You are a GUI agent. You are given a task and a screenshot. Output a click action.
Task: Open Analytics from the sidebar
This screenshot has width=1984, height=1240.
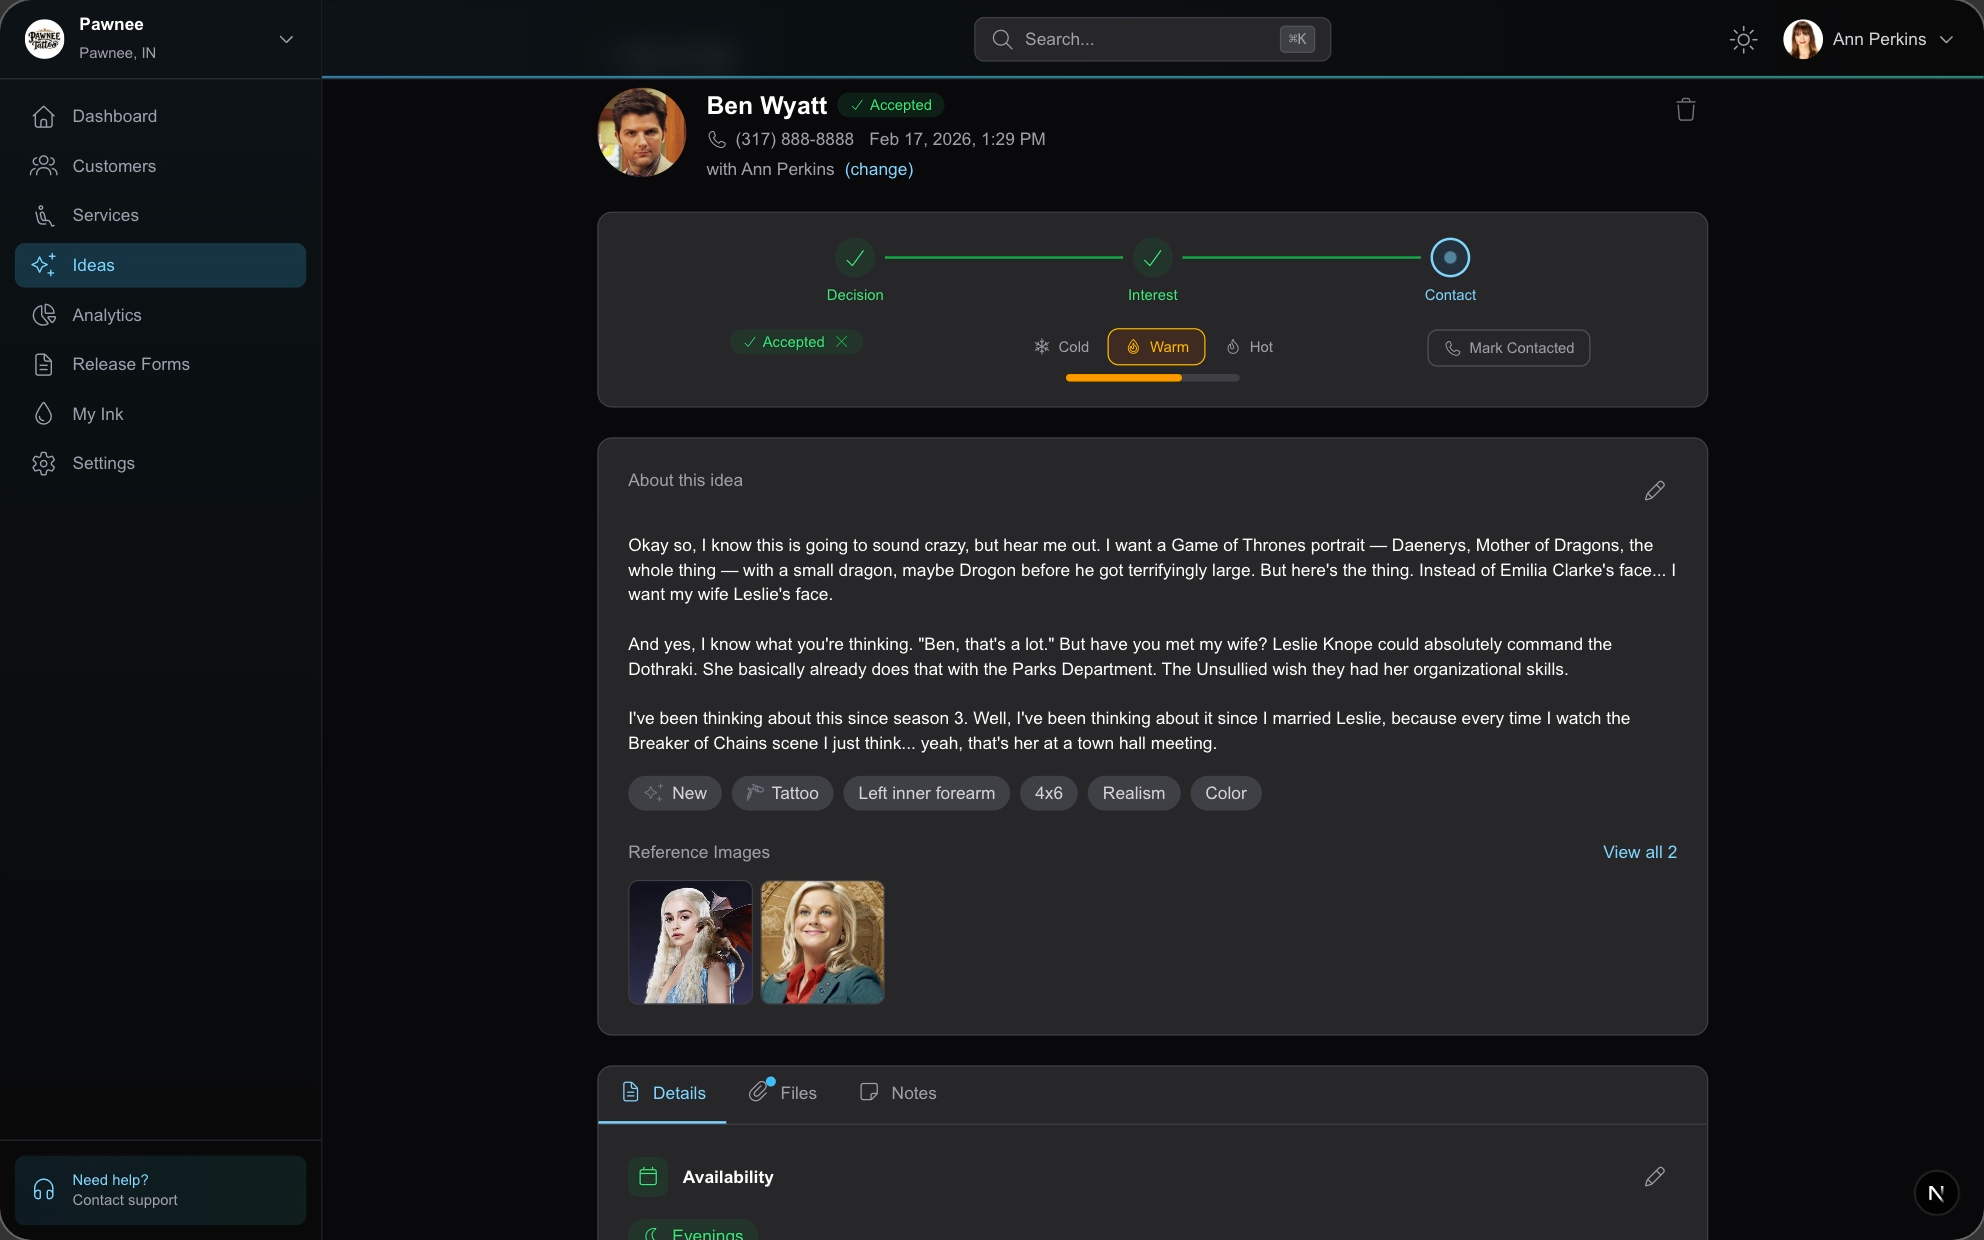pyautogui.click(x=106, y=315)
